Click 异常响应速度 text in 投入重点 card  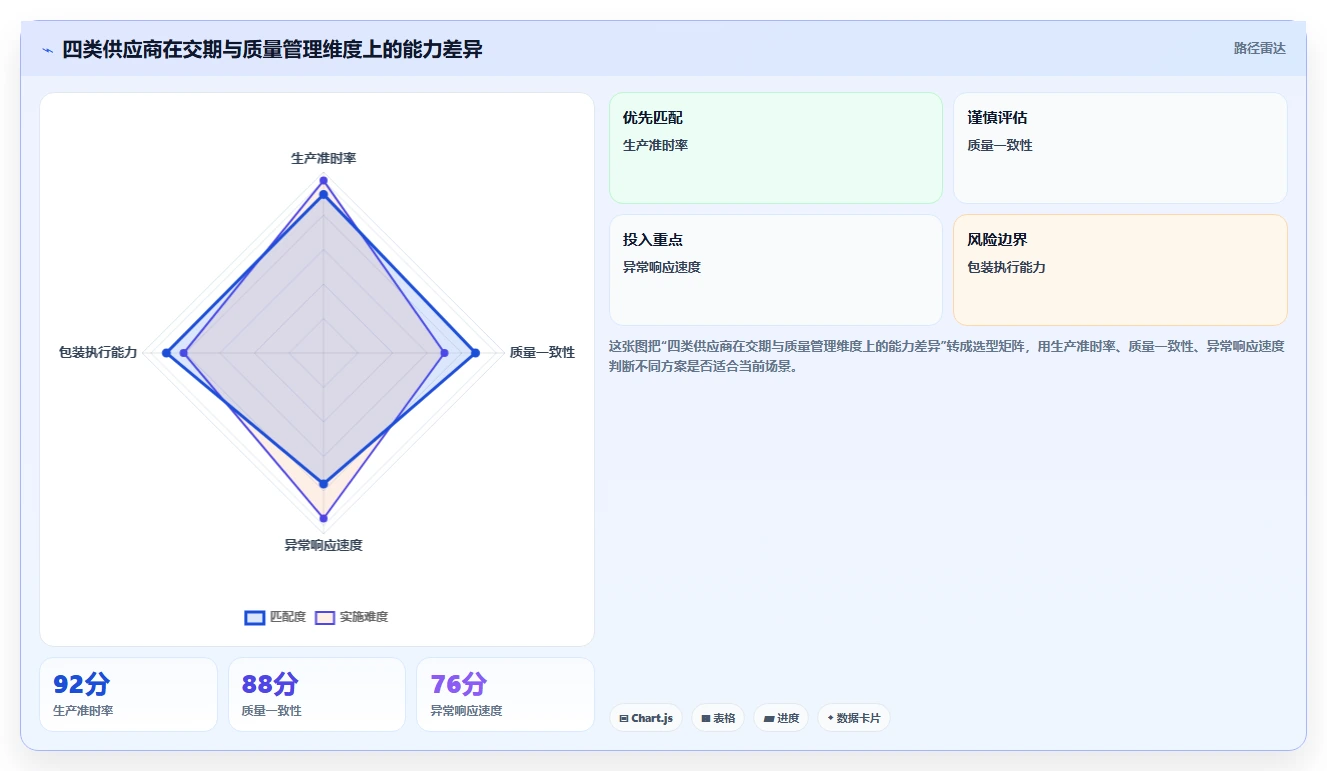point(662,267)
